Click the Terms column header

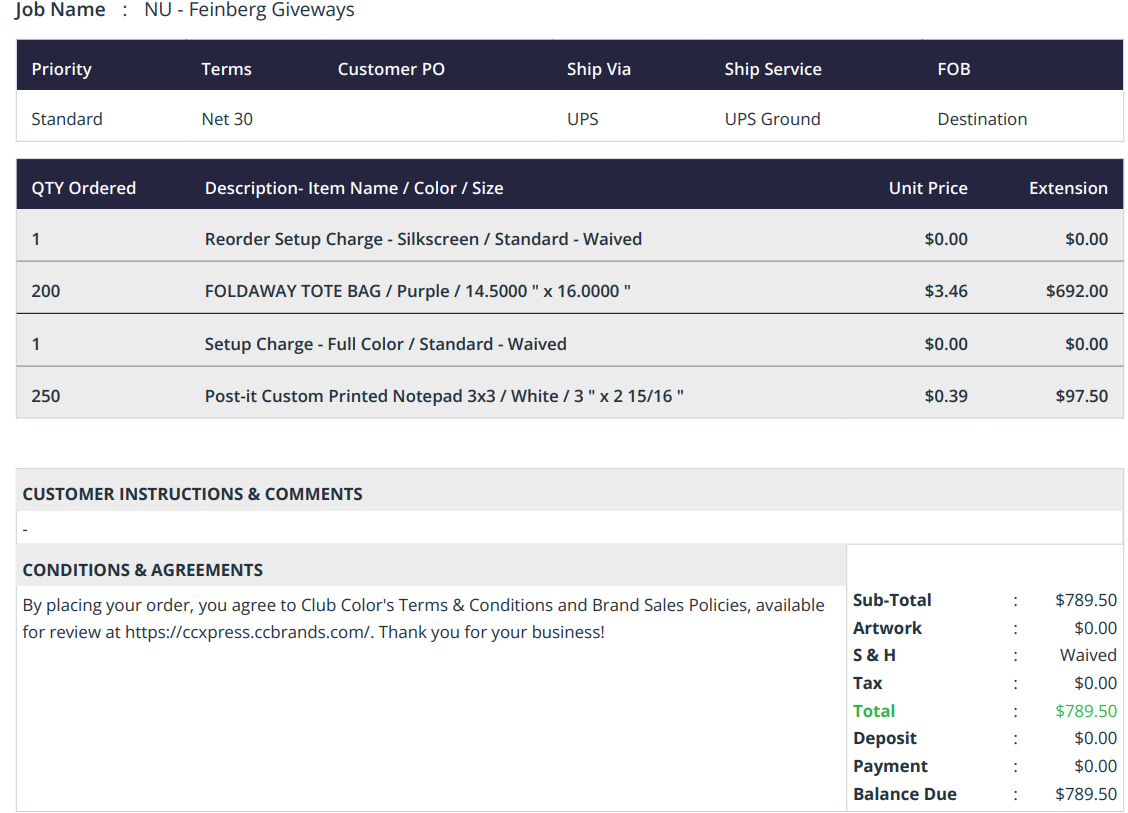[226, 69]
